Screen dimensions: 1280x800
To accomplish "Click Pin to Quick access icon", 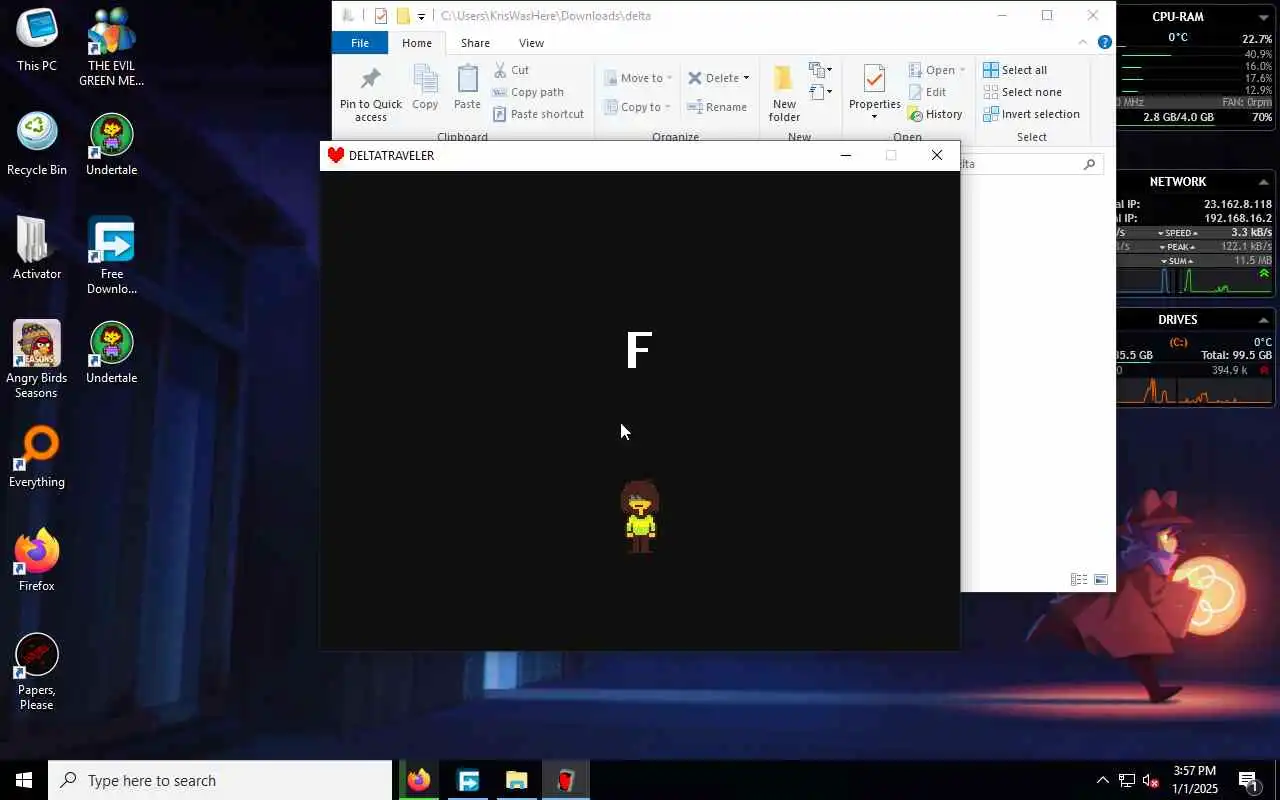I will tap(370, 79).
